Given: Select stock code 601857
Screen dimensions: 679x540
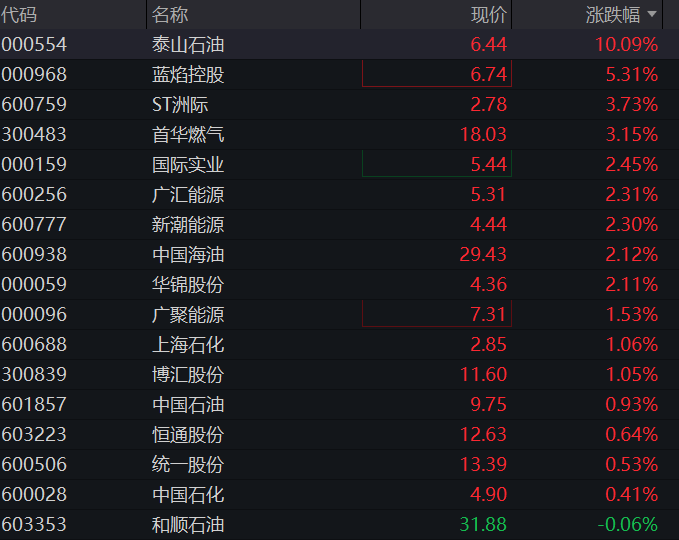Looking at the screenshot, I should (34, 404).
